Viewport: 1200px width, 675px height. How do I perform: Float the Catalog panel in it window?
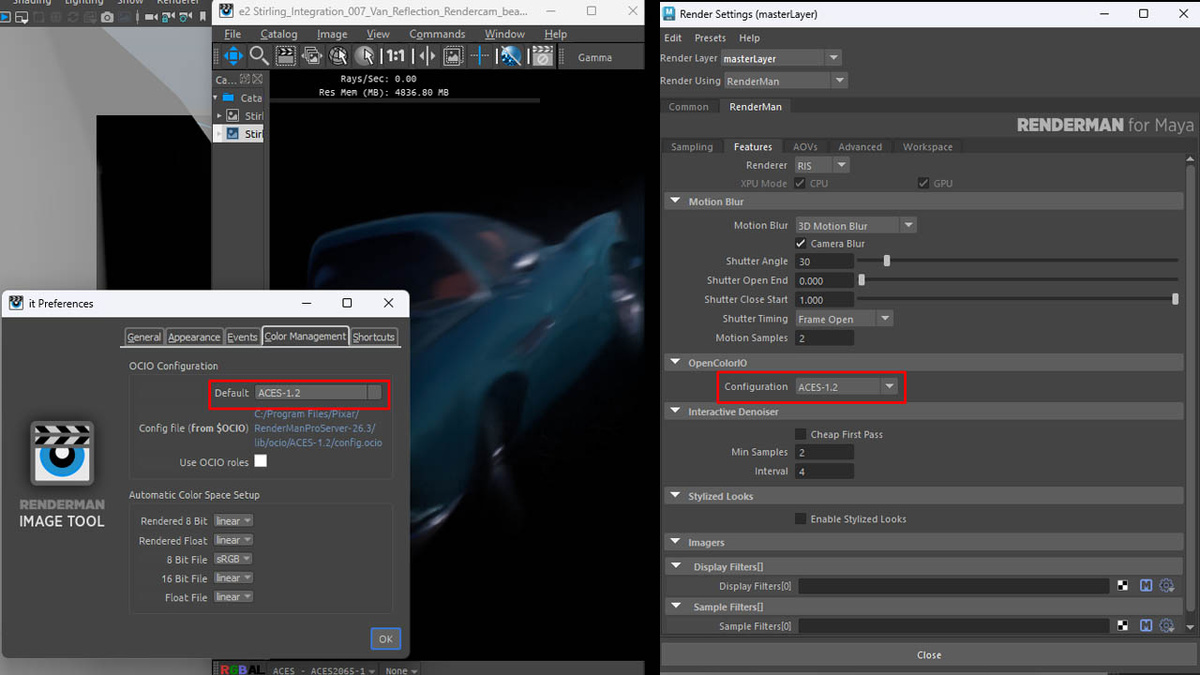(244, 79)
